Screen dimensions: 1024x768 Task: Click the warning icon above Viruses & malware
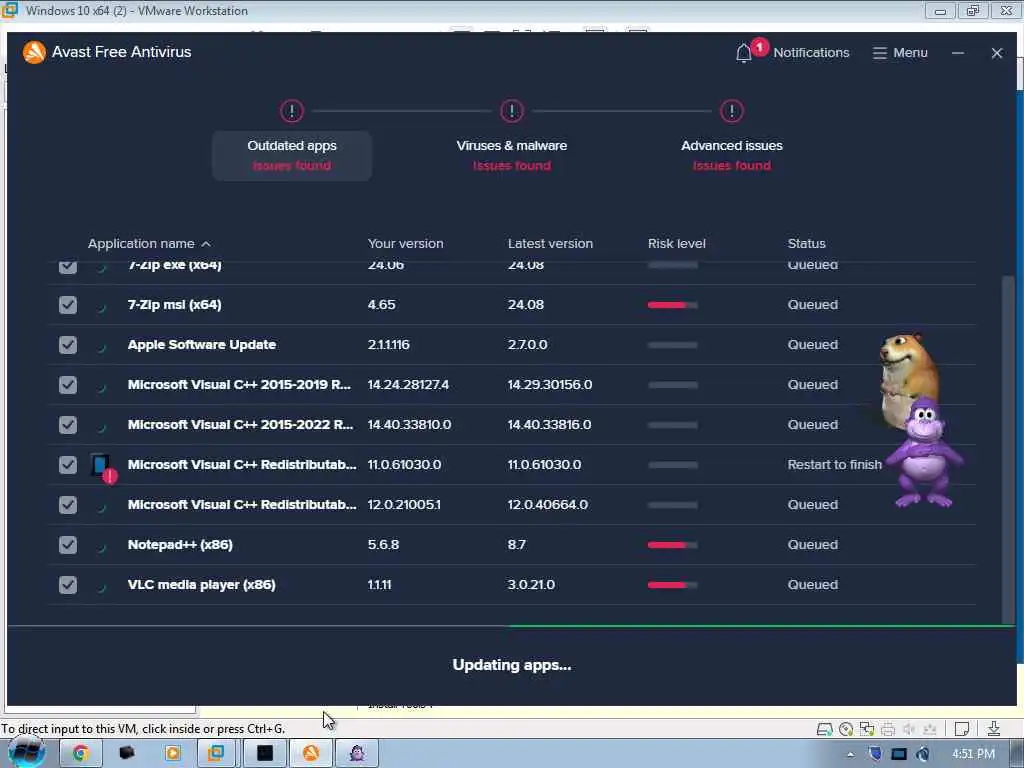(x=512, y=111)
